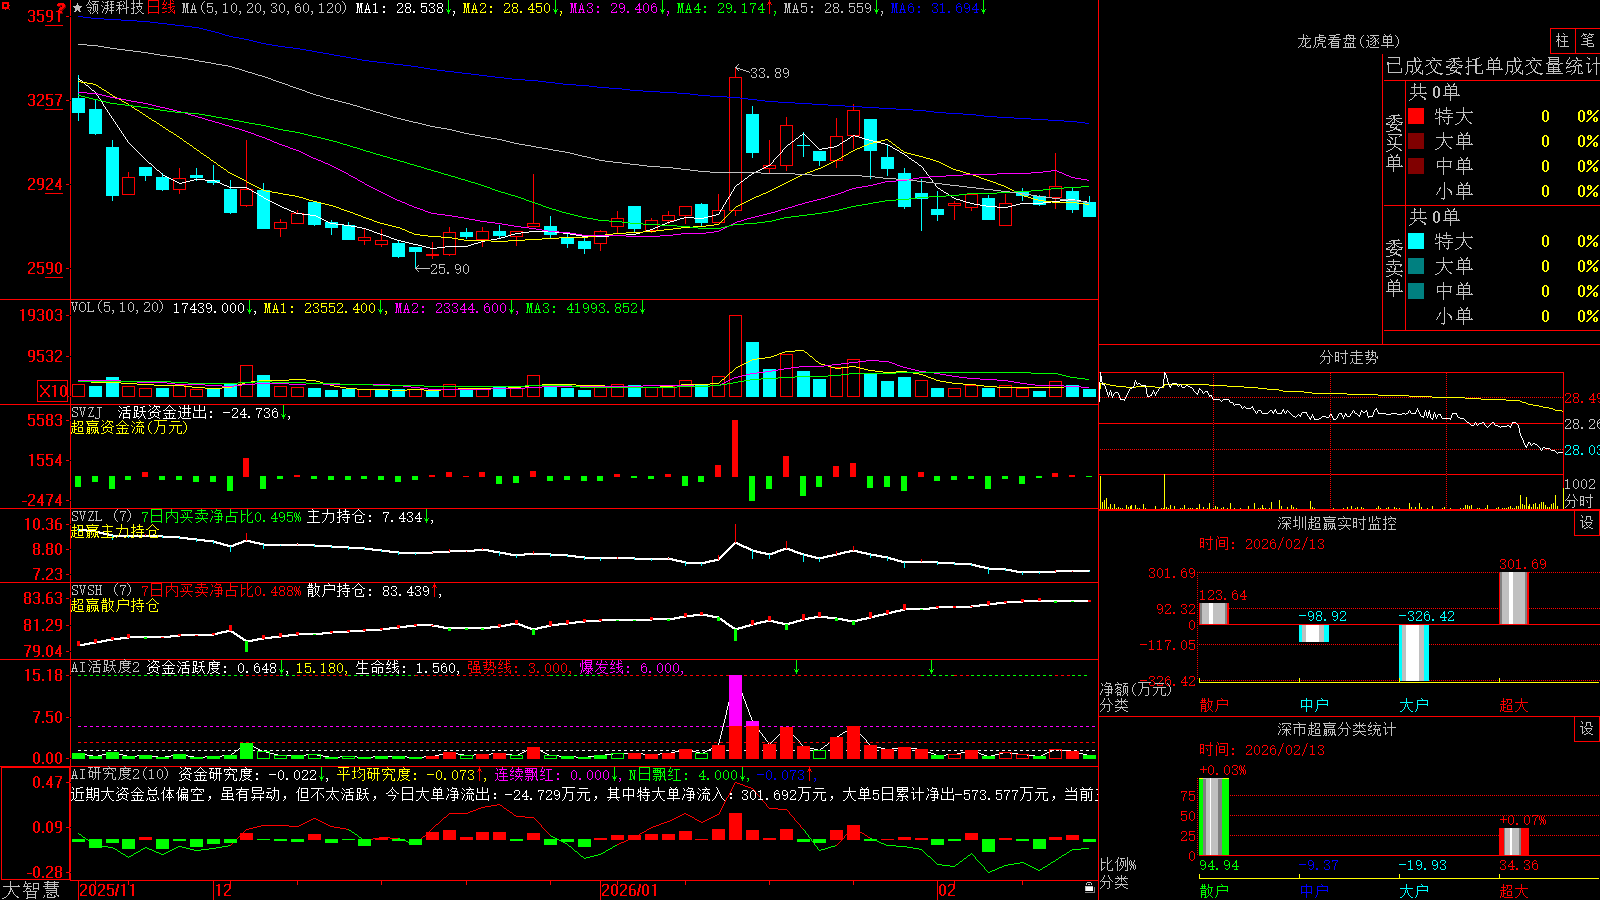Click the 近期大资金总体偏空 commentary line
Viewport: 1600px width, 900px height.
(584, 794)
